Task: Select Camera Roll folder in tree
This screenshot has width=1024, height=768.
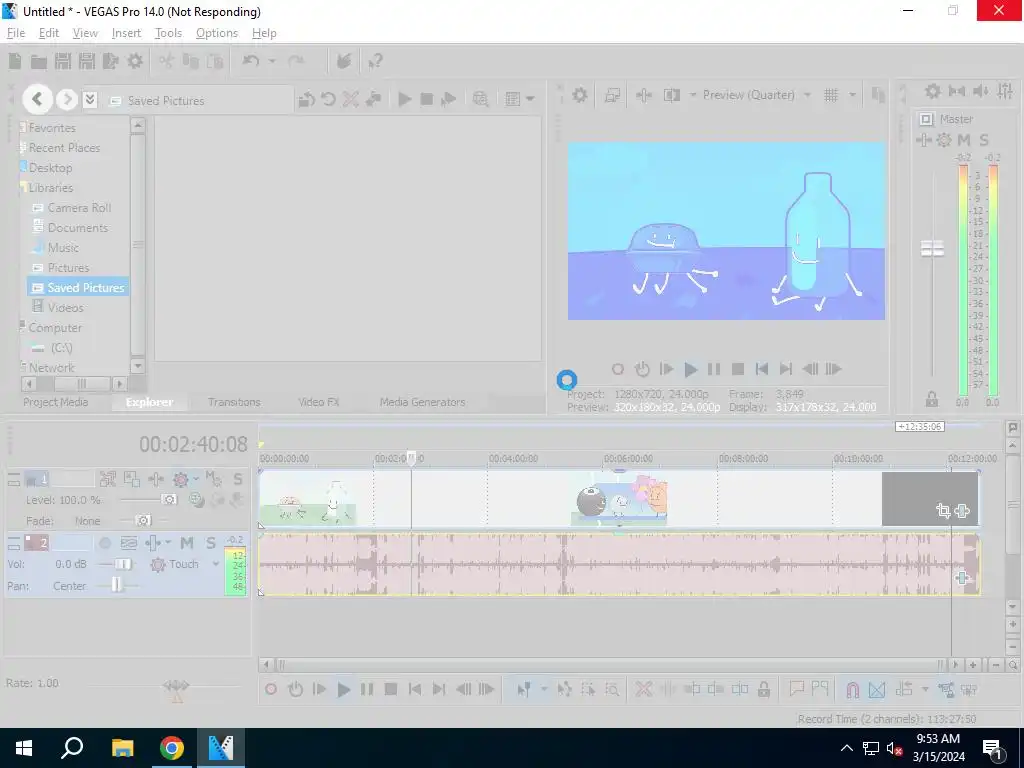Action: point(79,208)
